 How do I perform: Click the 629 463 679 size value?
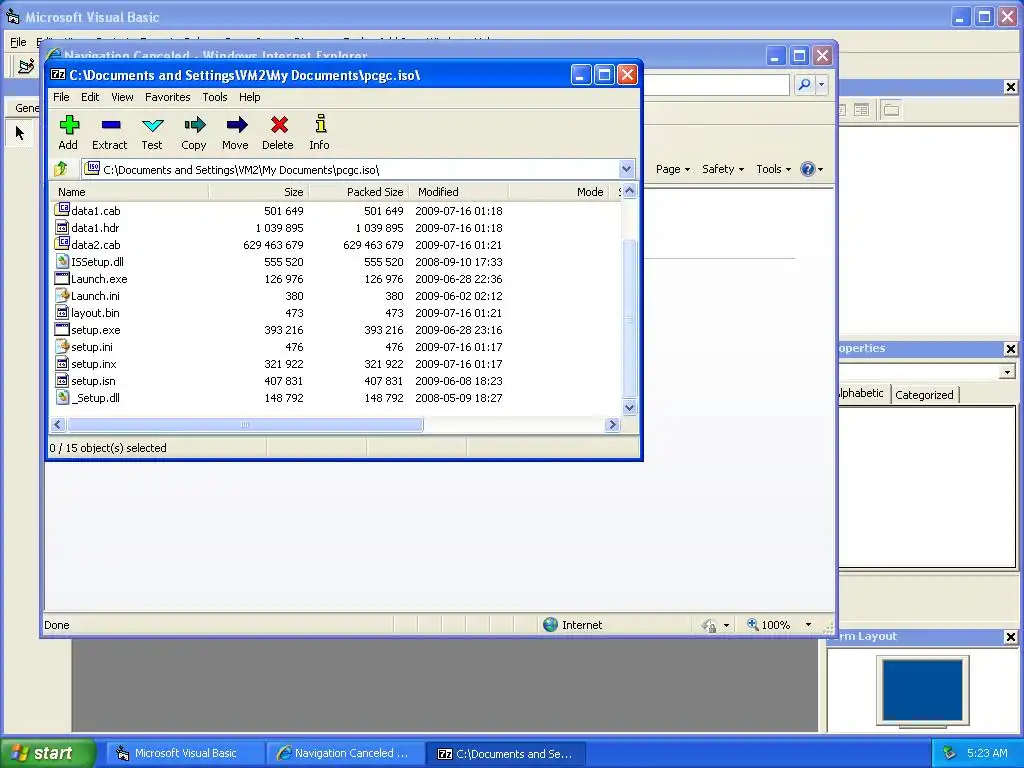click(273, 245)
